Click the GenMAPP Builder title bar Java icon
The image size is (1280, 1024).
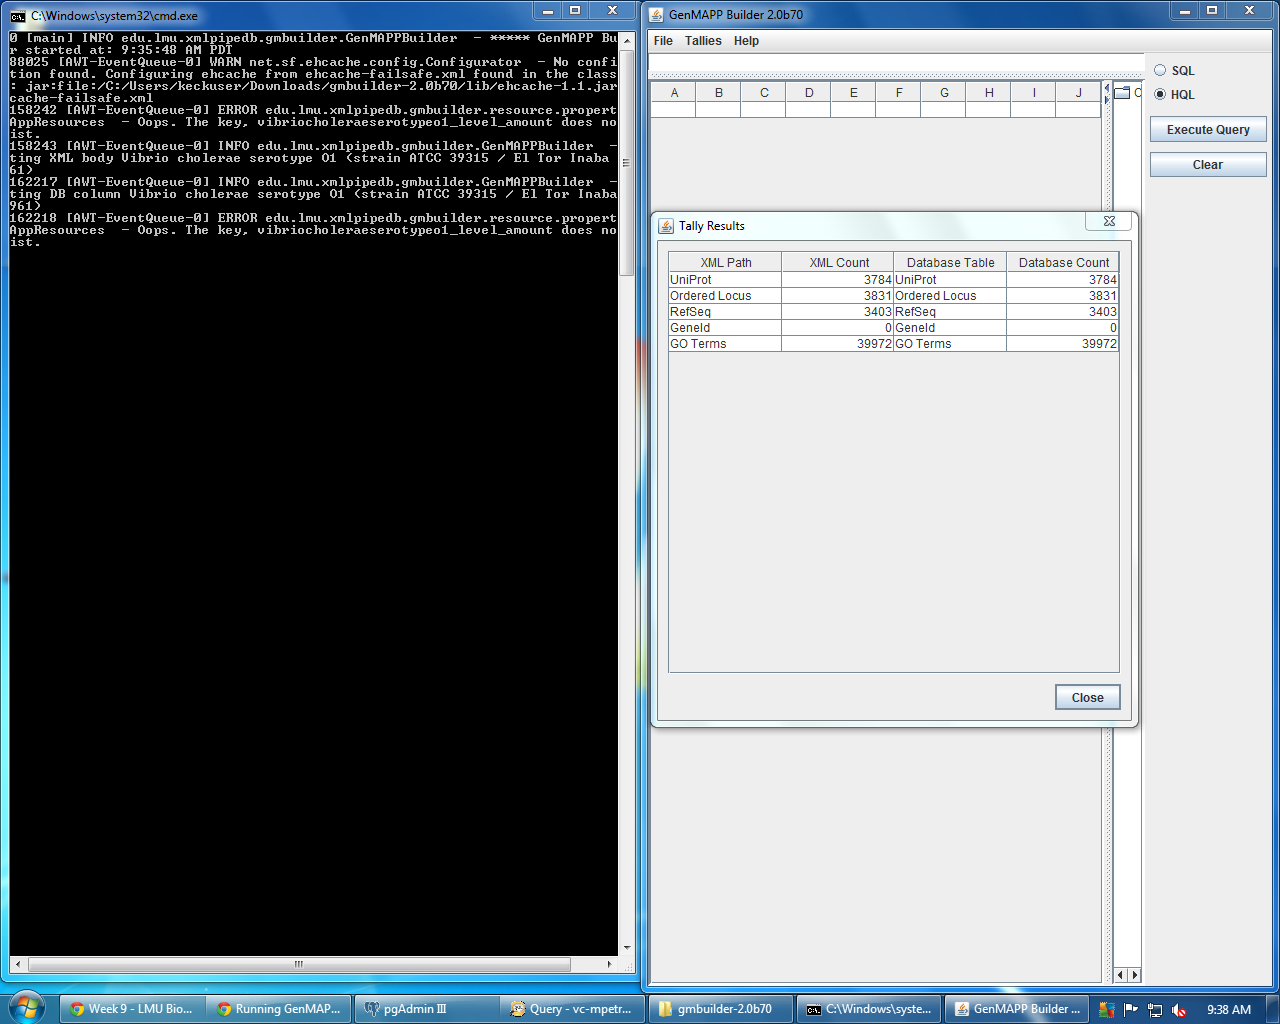pyautogui.click(x=656, y=15)
